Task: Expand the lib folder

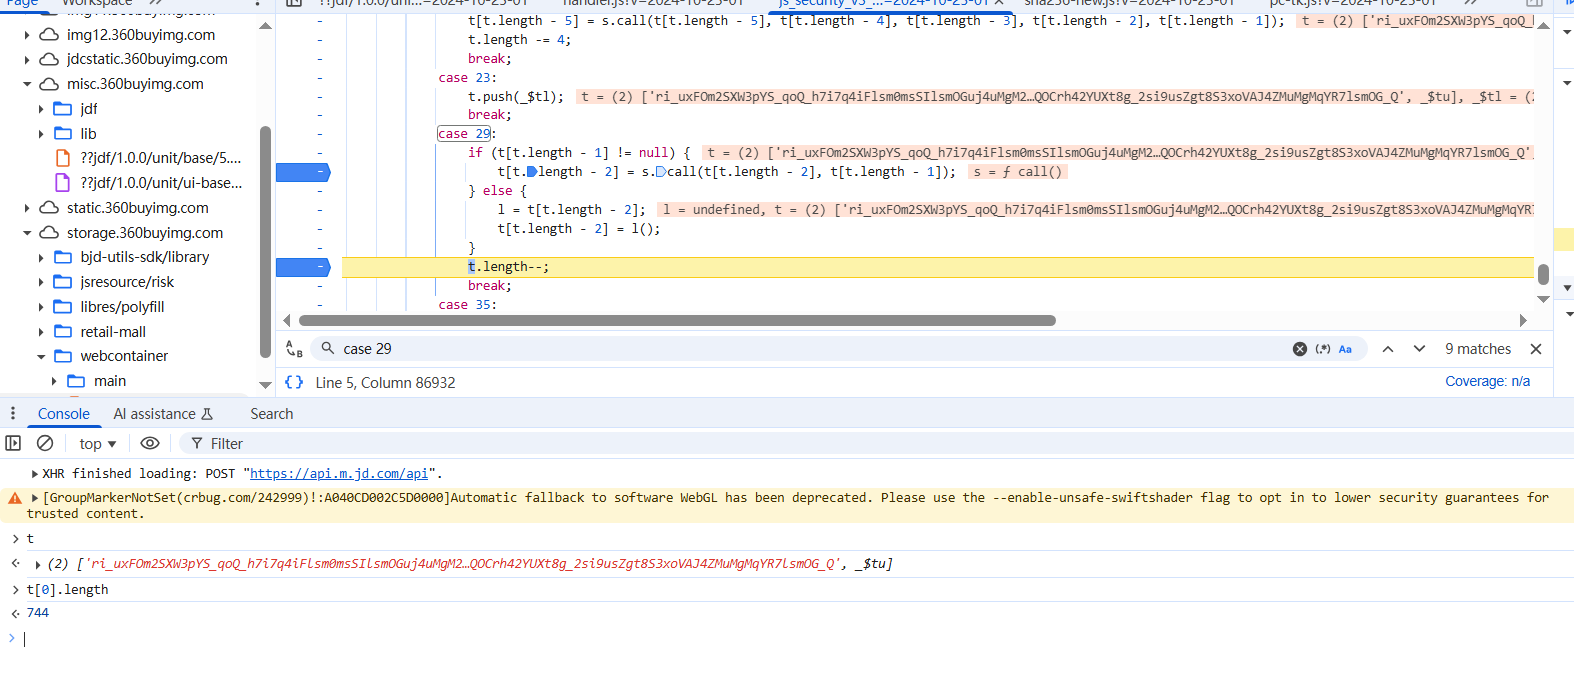Action: [41, 134]
